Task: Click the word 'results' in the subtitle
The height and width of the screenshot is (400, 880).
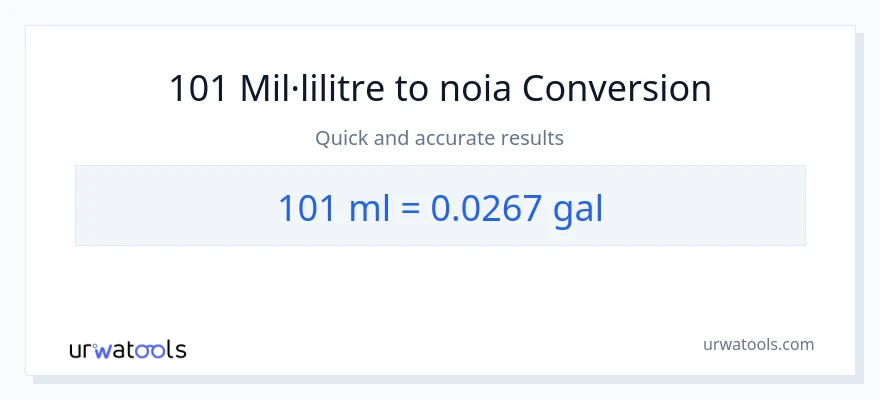Action: (x=533, y=138)
